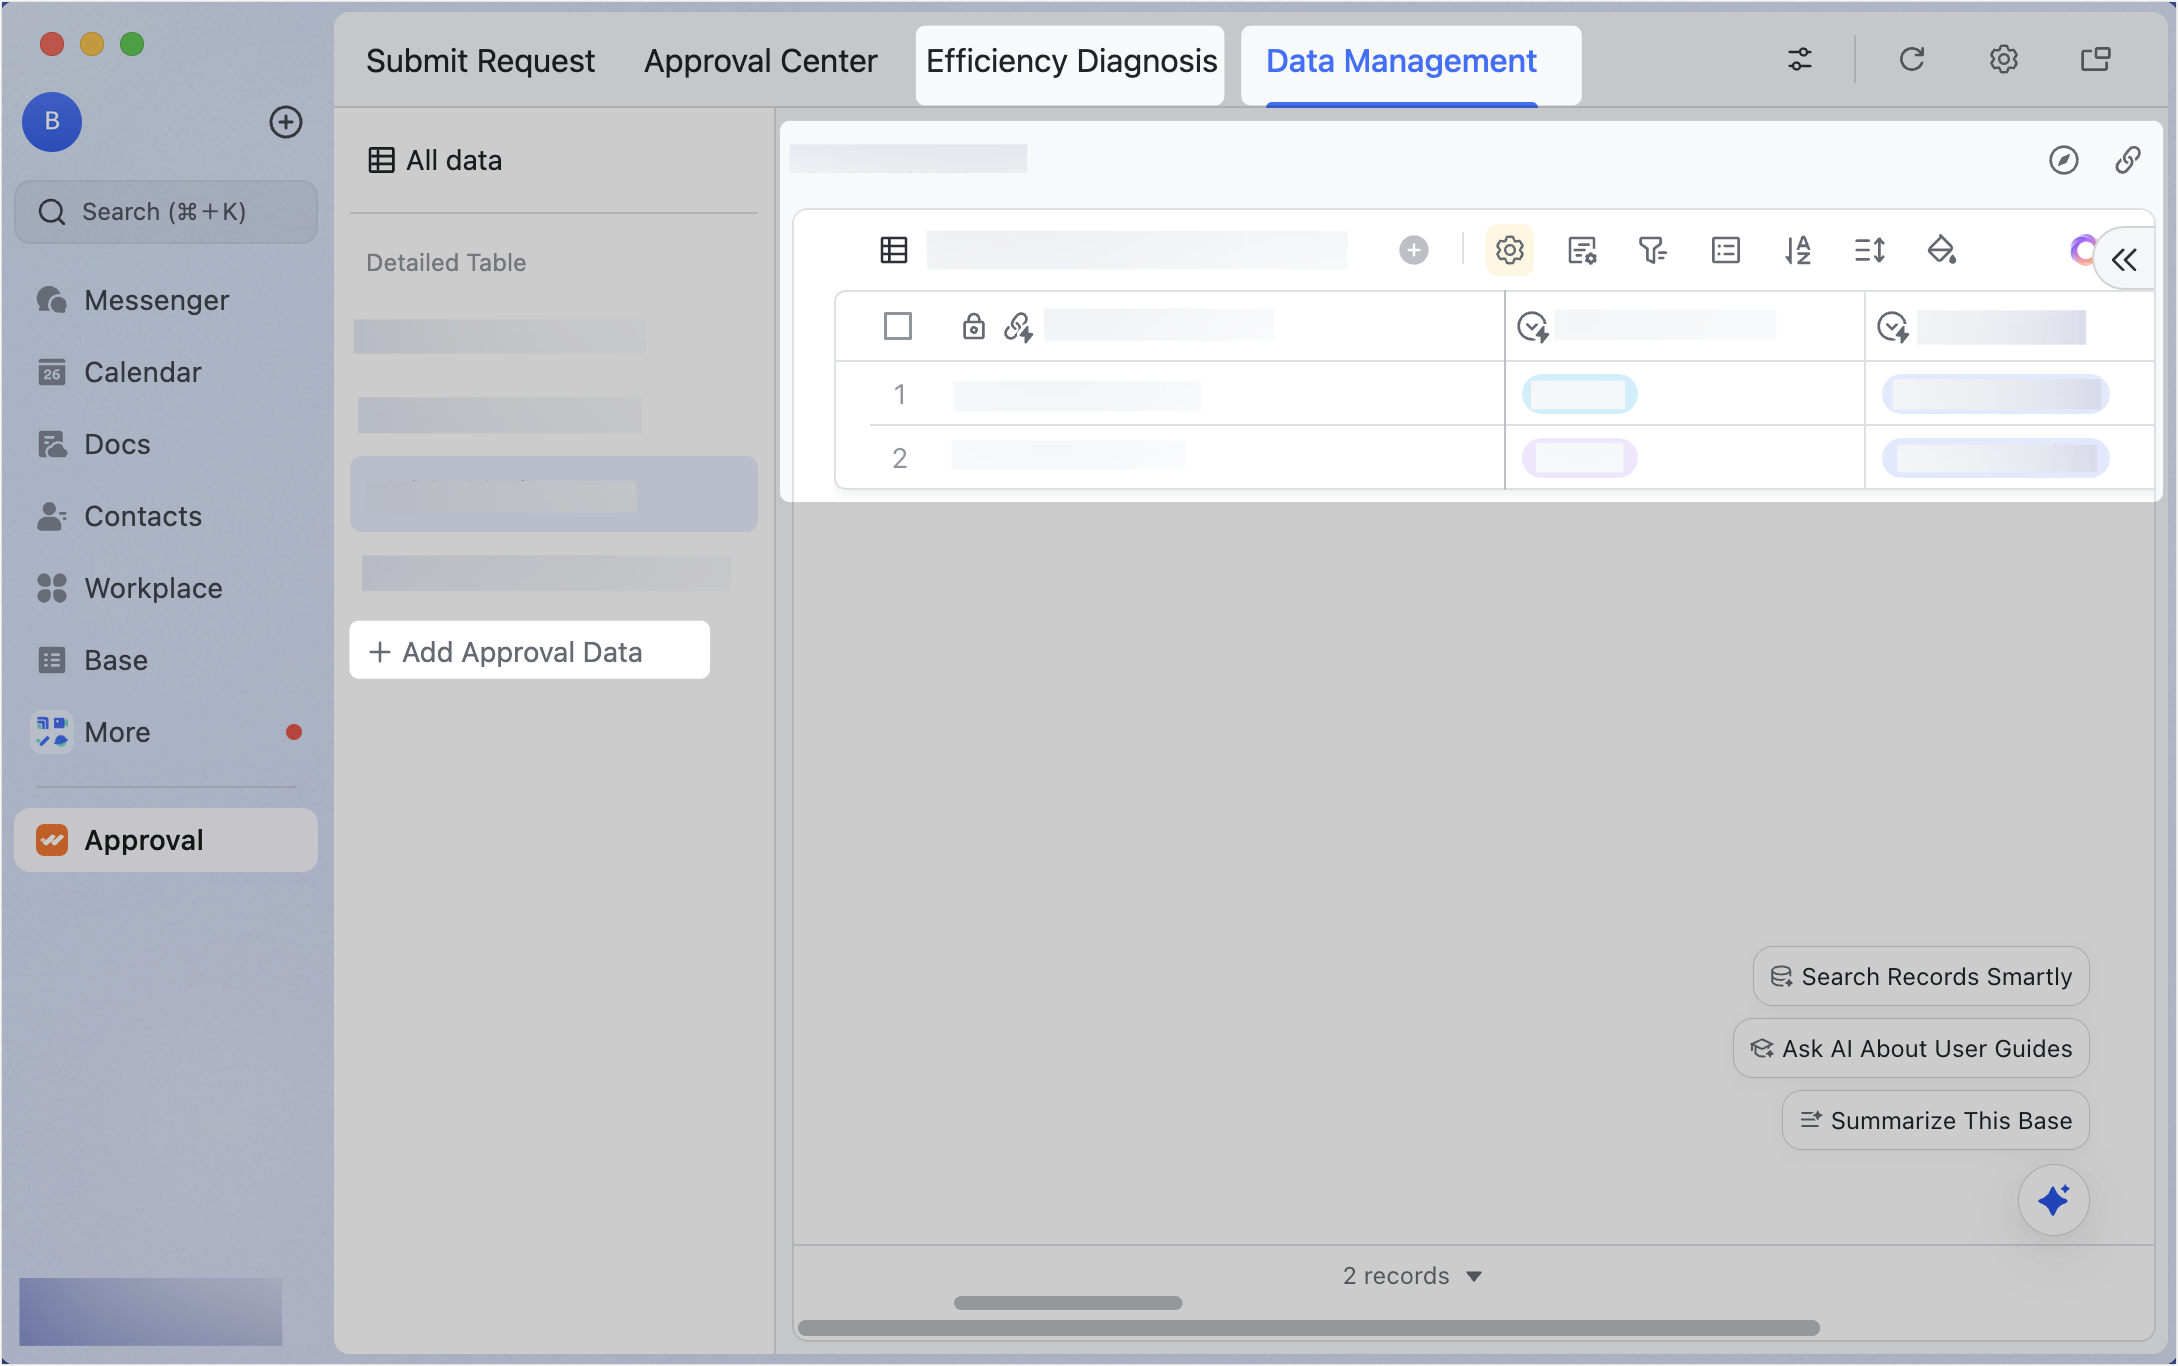Open the filter funnel tool
The width and height of the screenshot is (2178, 1366).
[1653, 250]
